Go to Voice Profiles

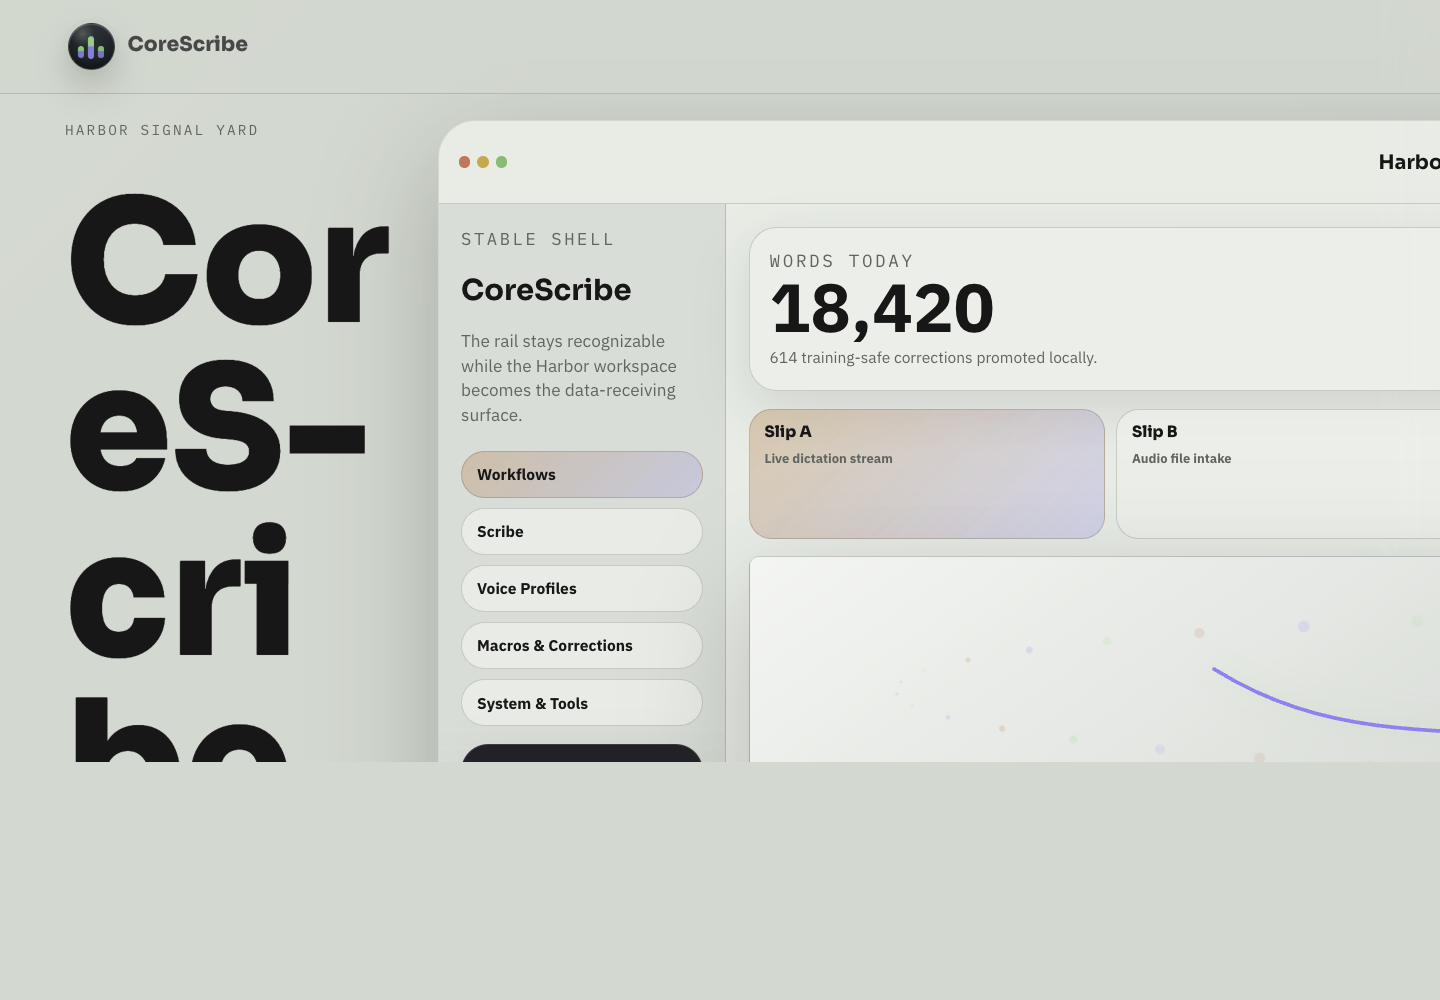coord(582,588)
